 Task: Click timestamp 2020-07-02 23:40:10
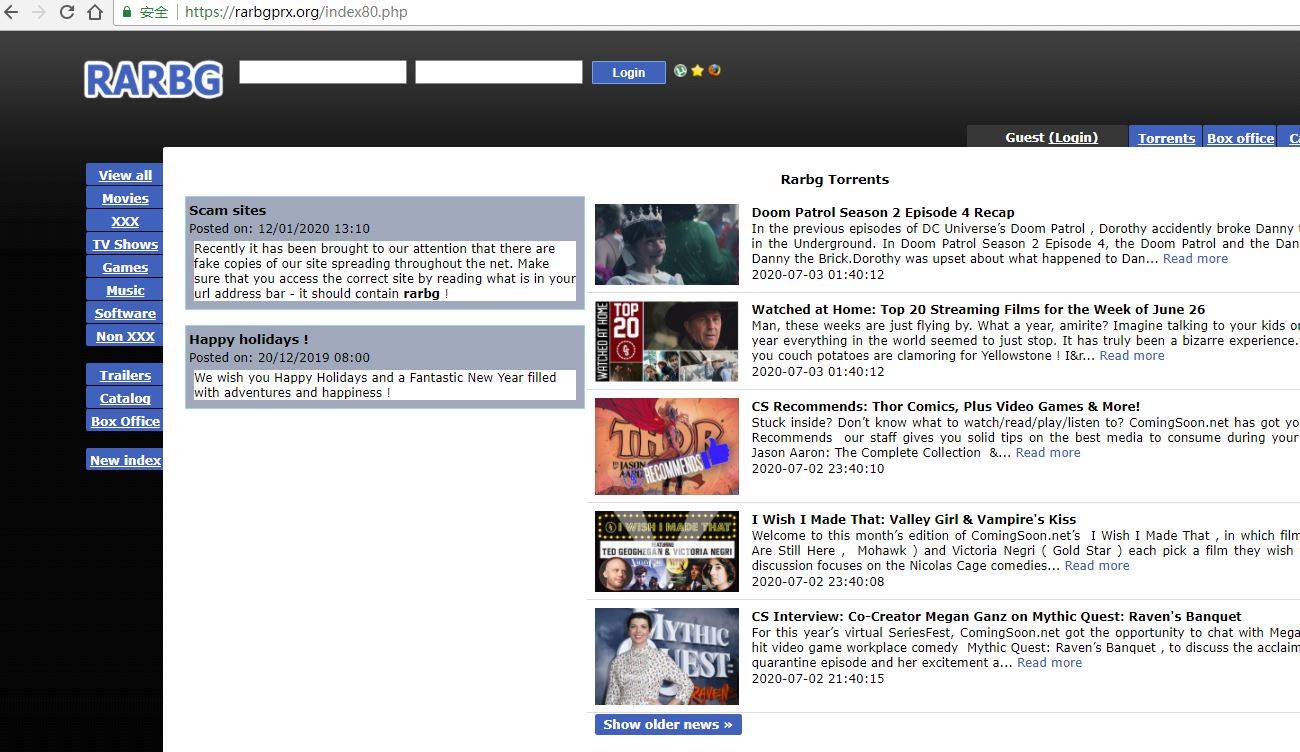coord(818,468)
